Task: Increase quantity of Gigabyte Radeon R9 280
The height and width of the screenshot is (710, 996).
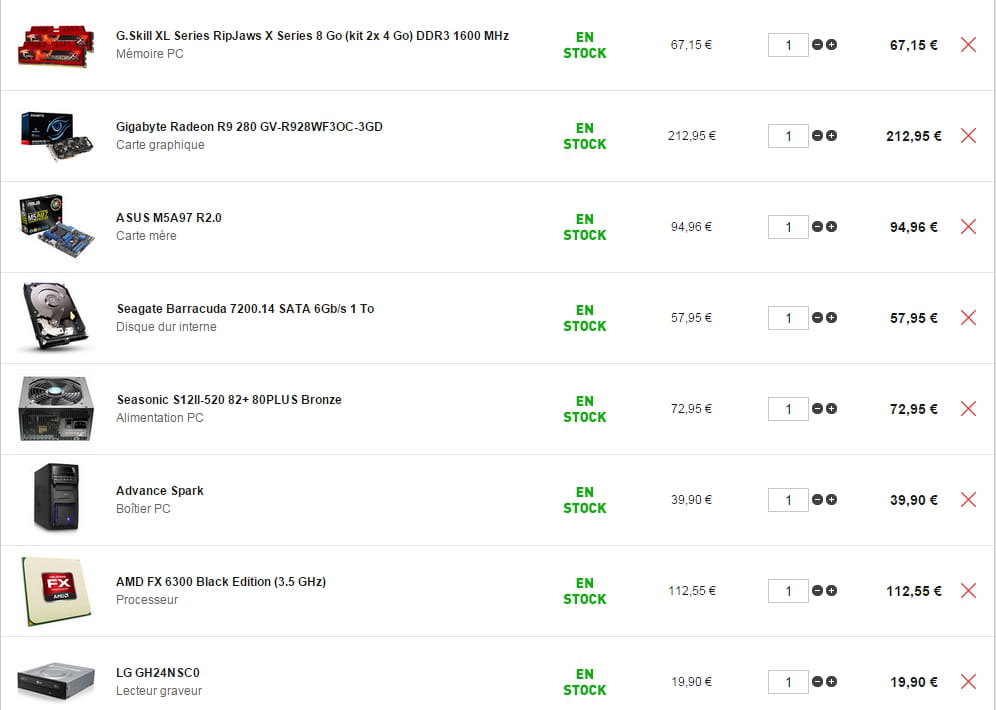Action: (x=832, y=136)
